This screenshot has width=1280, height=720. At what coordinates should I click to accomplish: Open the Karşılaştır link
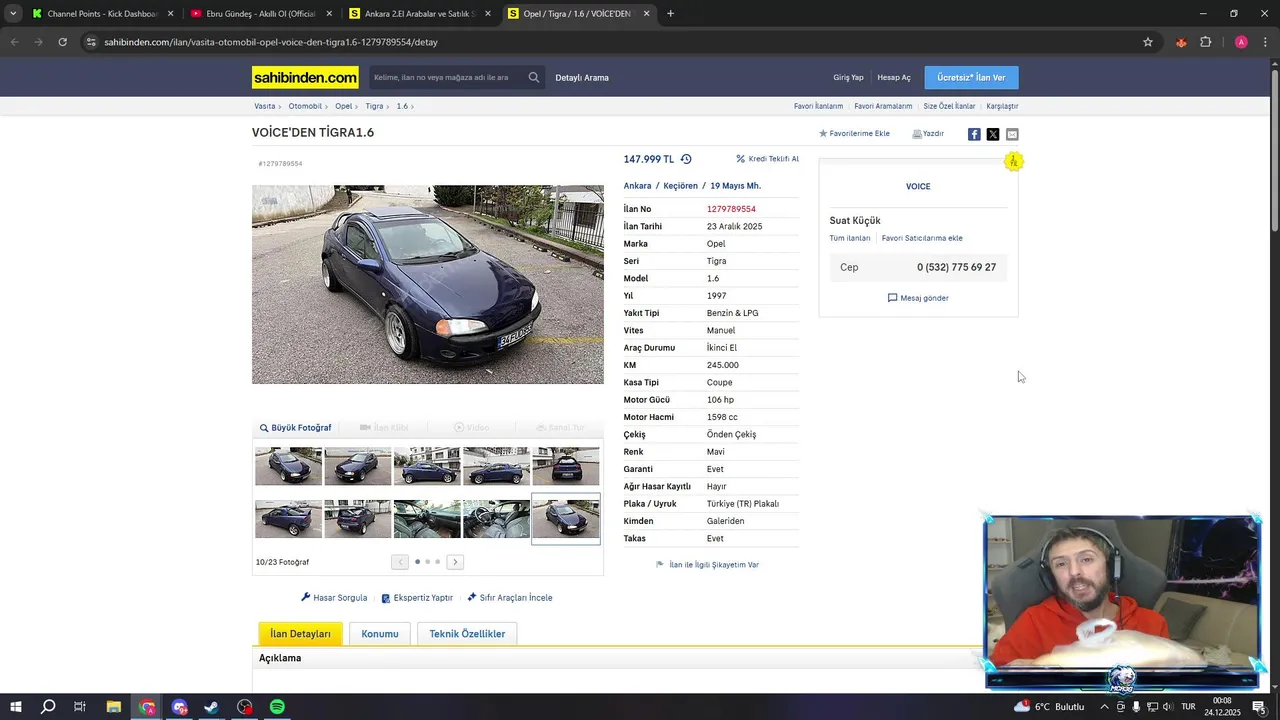pyautogui.click(x=1002, y=106)
